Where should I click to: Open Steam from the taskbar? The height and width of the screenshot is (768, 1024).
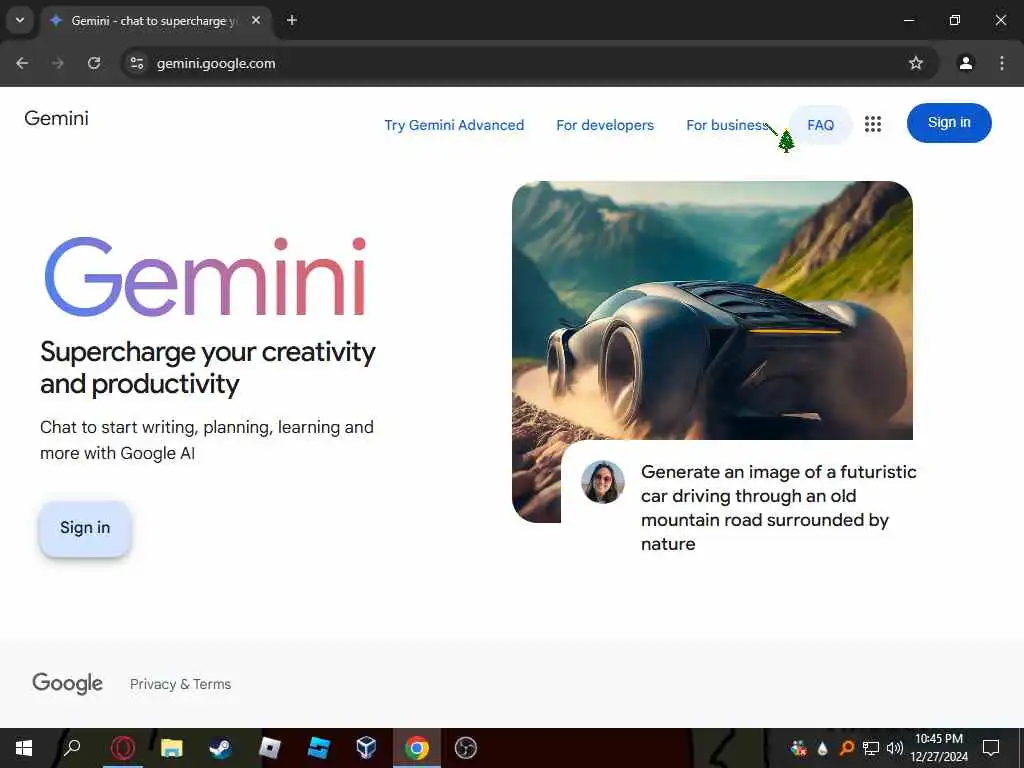pos(220,748)
